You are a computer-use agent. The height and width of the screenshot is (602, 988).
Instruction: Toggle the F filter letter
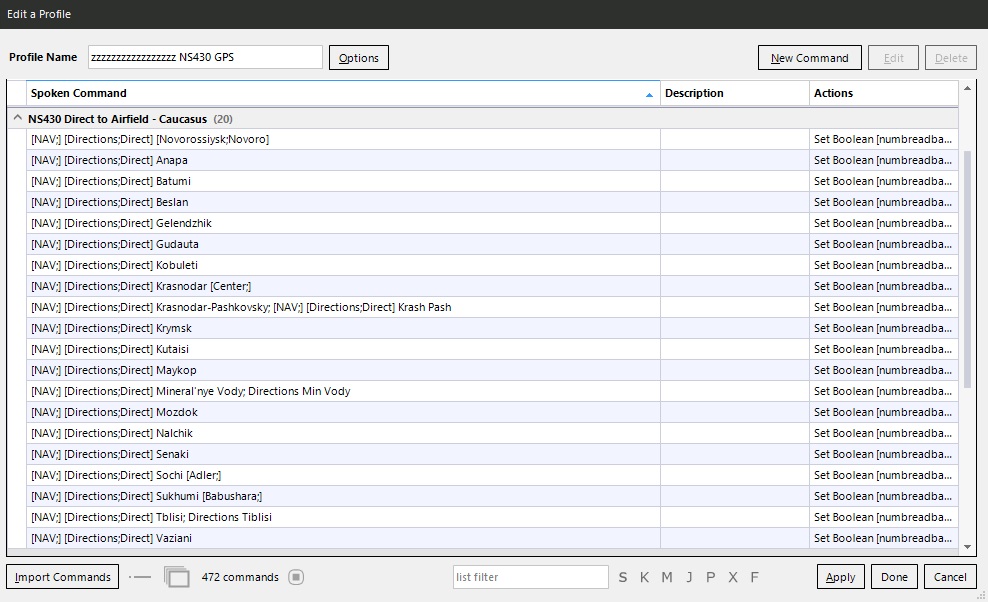[754, 577]
